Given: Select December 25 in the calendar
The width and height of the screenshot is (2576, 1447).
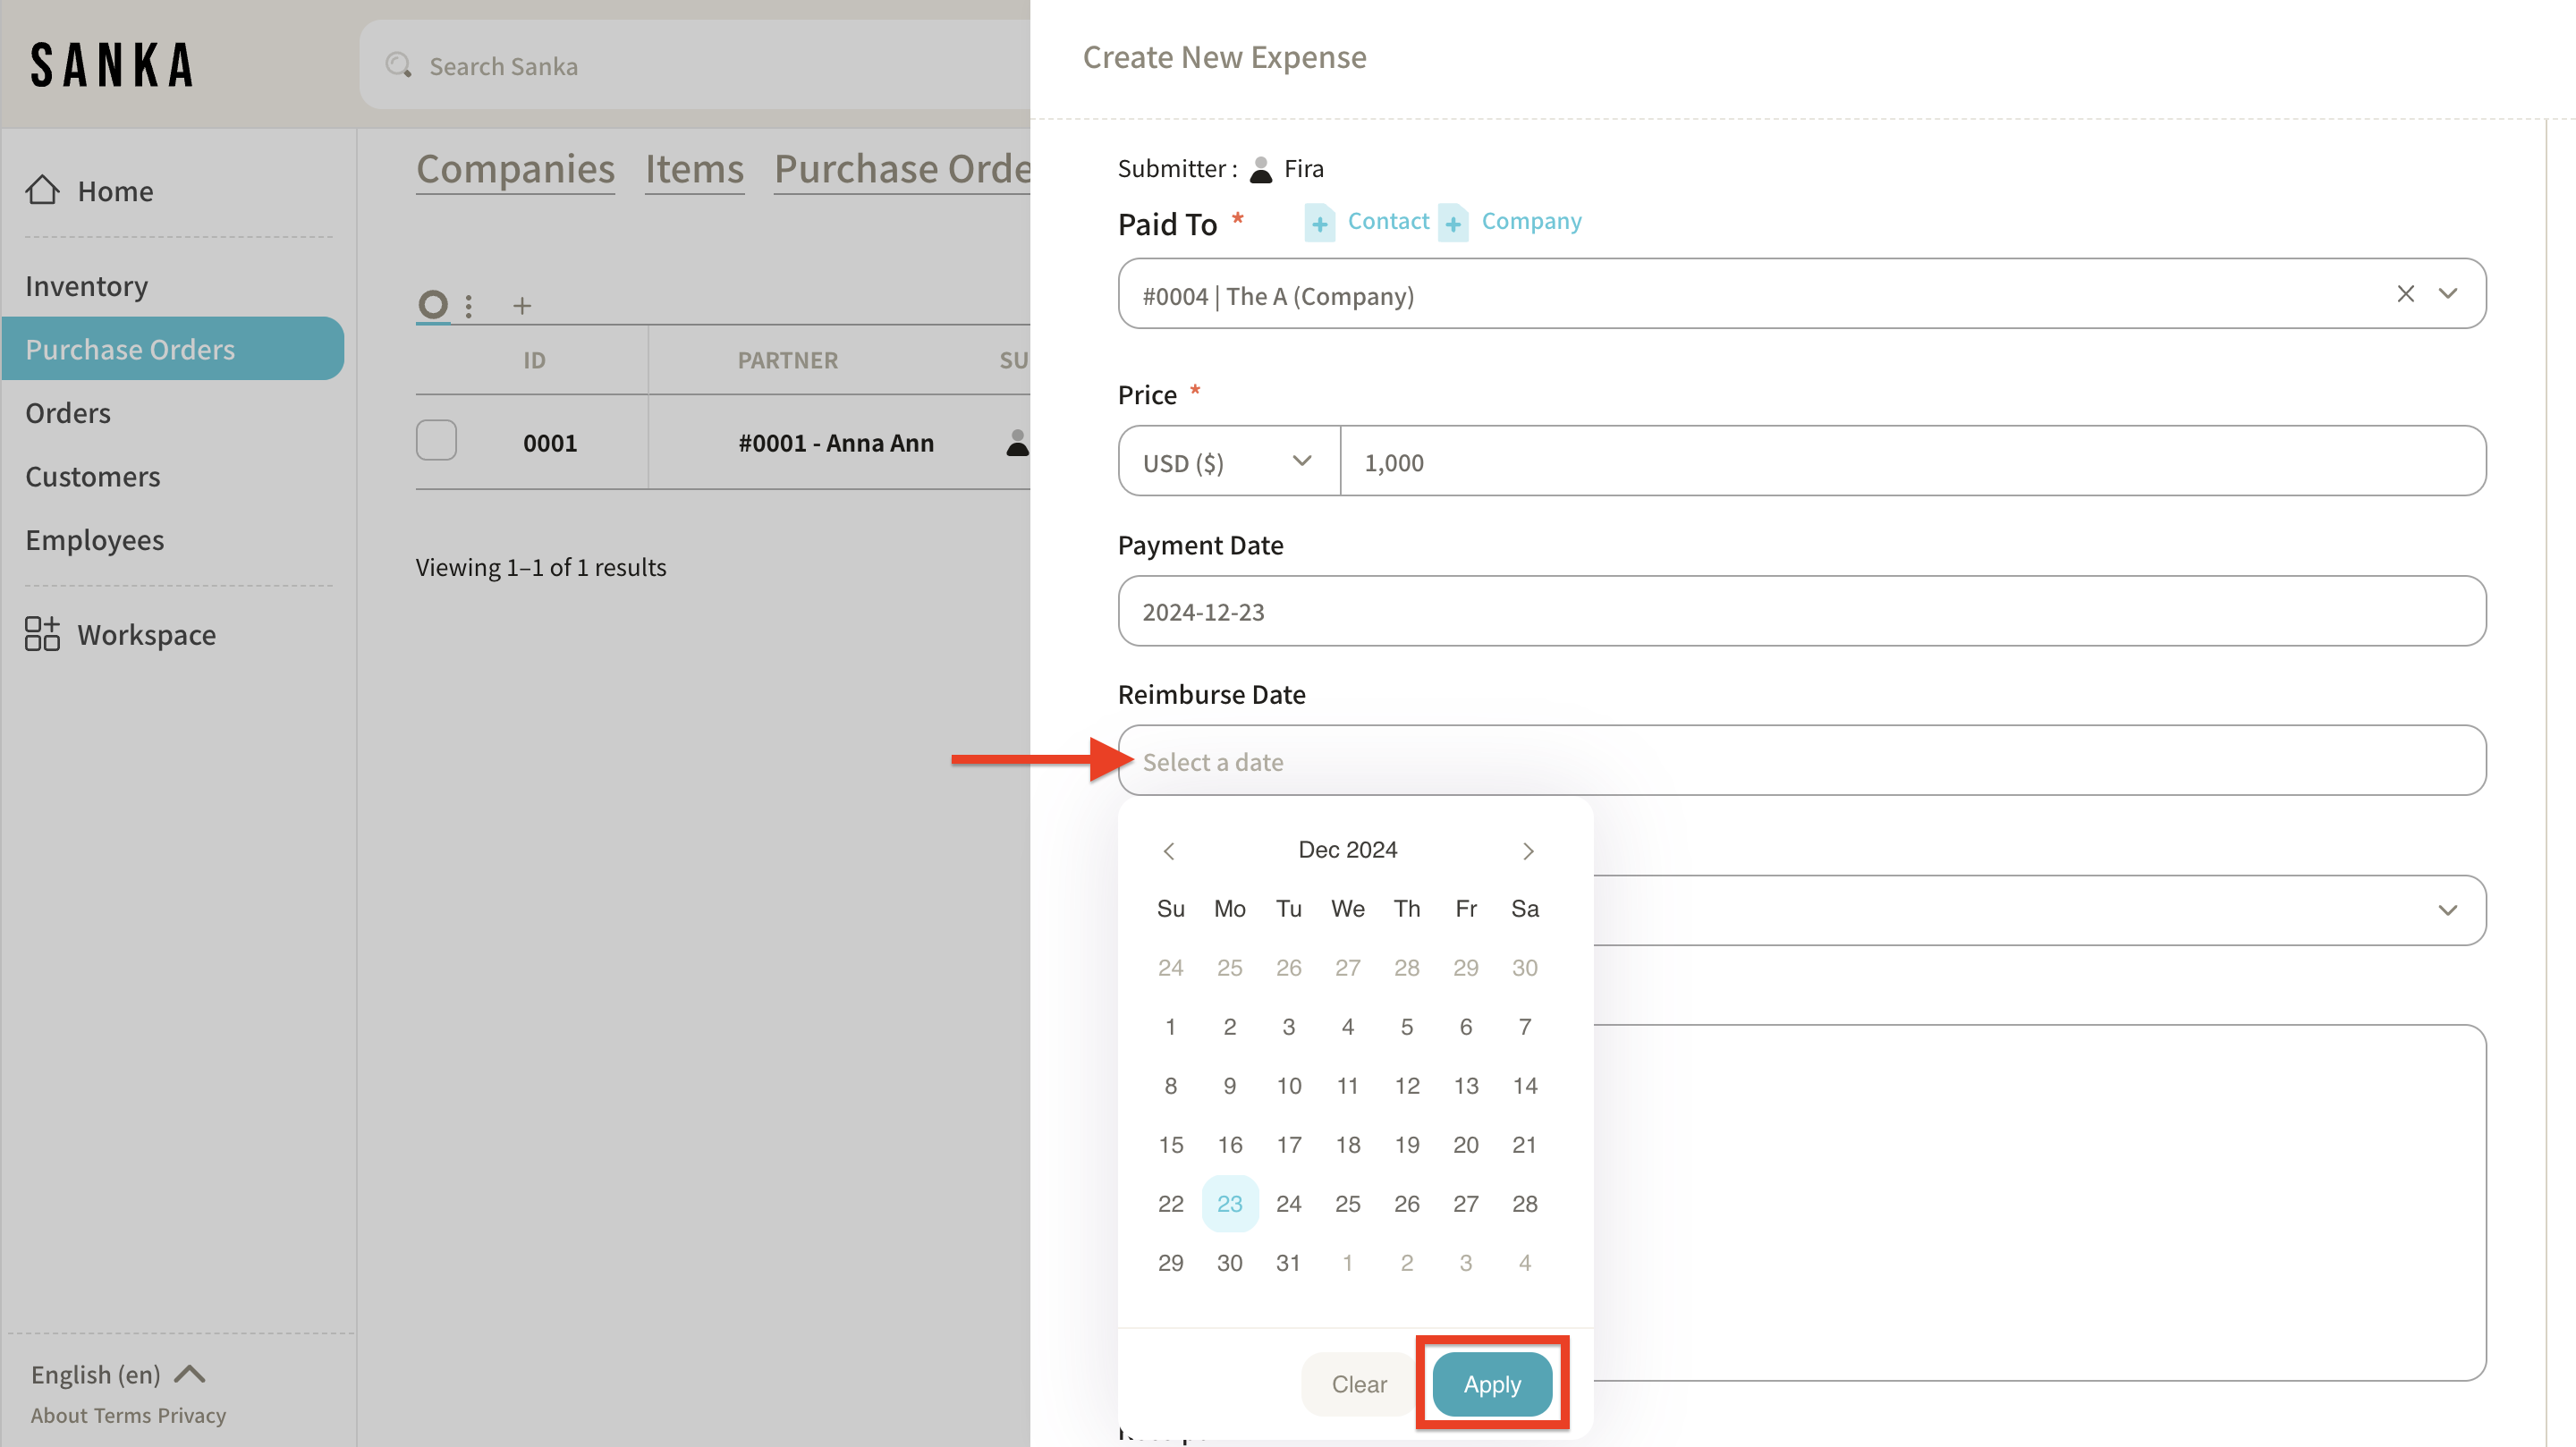Looking at the screenshot, I should [1347, 1204].
